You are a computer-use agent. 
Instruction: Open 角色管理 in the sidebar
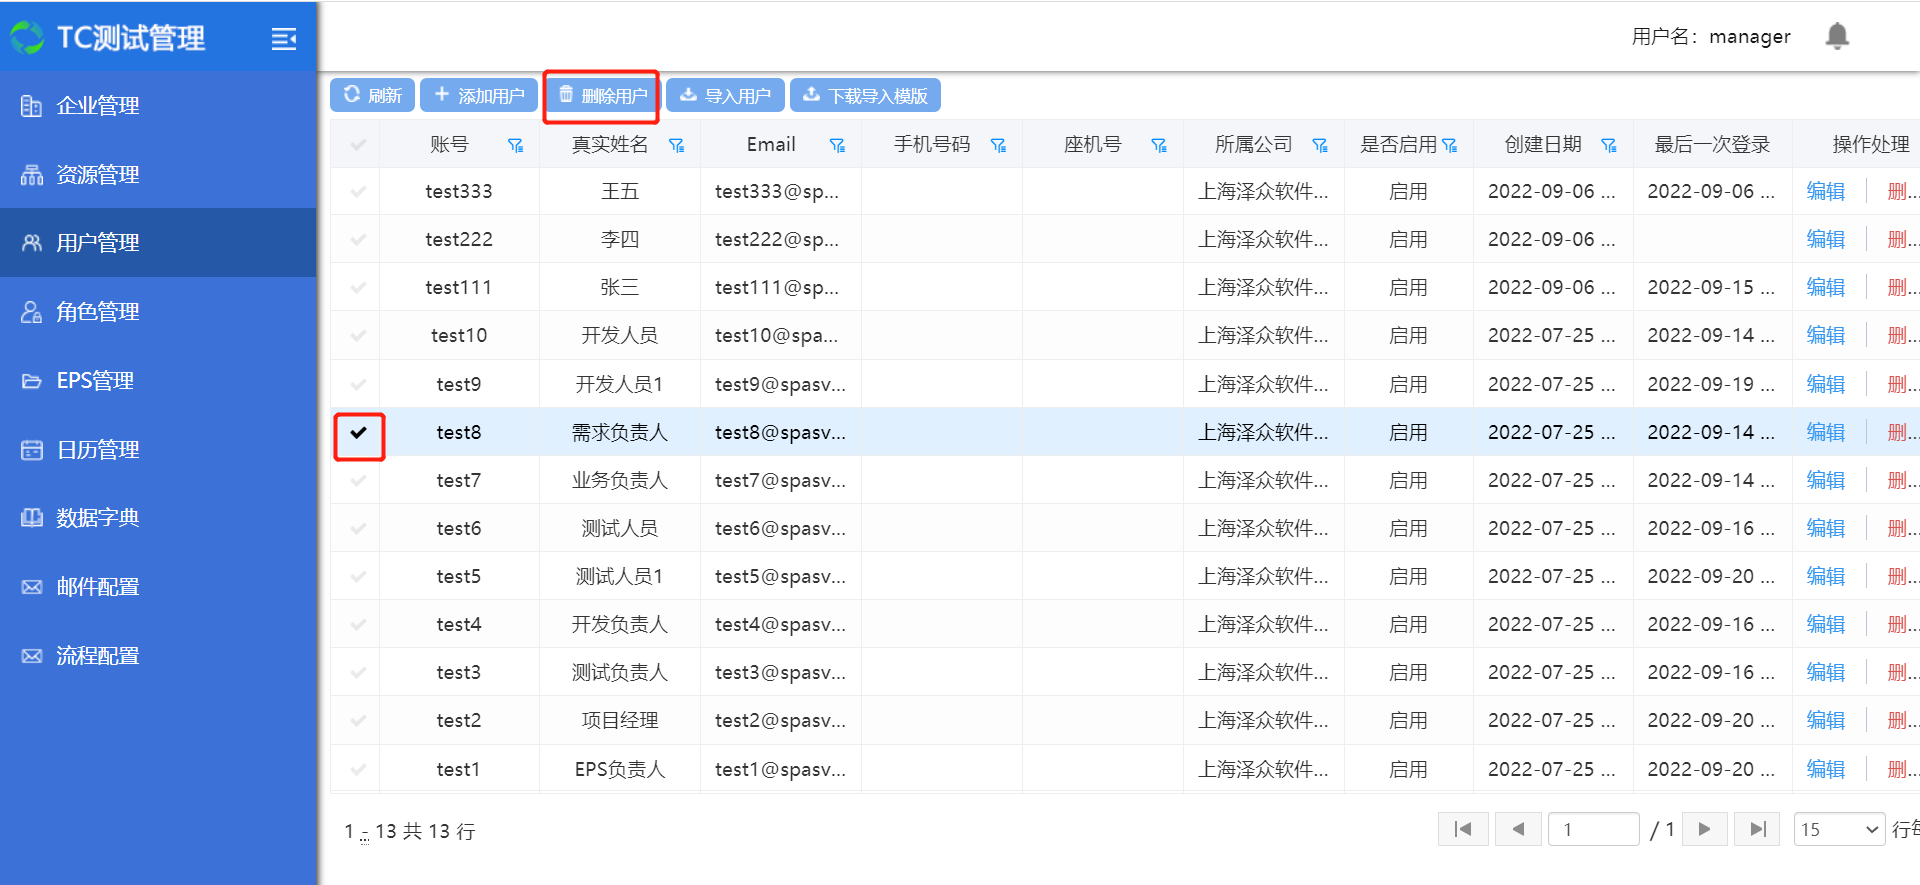point(97,312)
